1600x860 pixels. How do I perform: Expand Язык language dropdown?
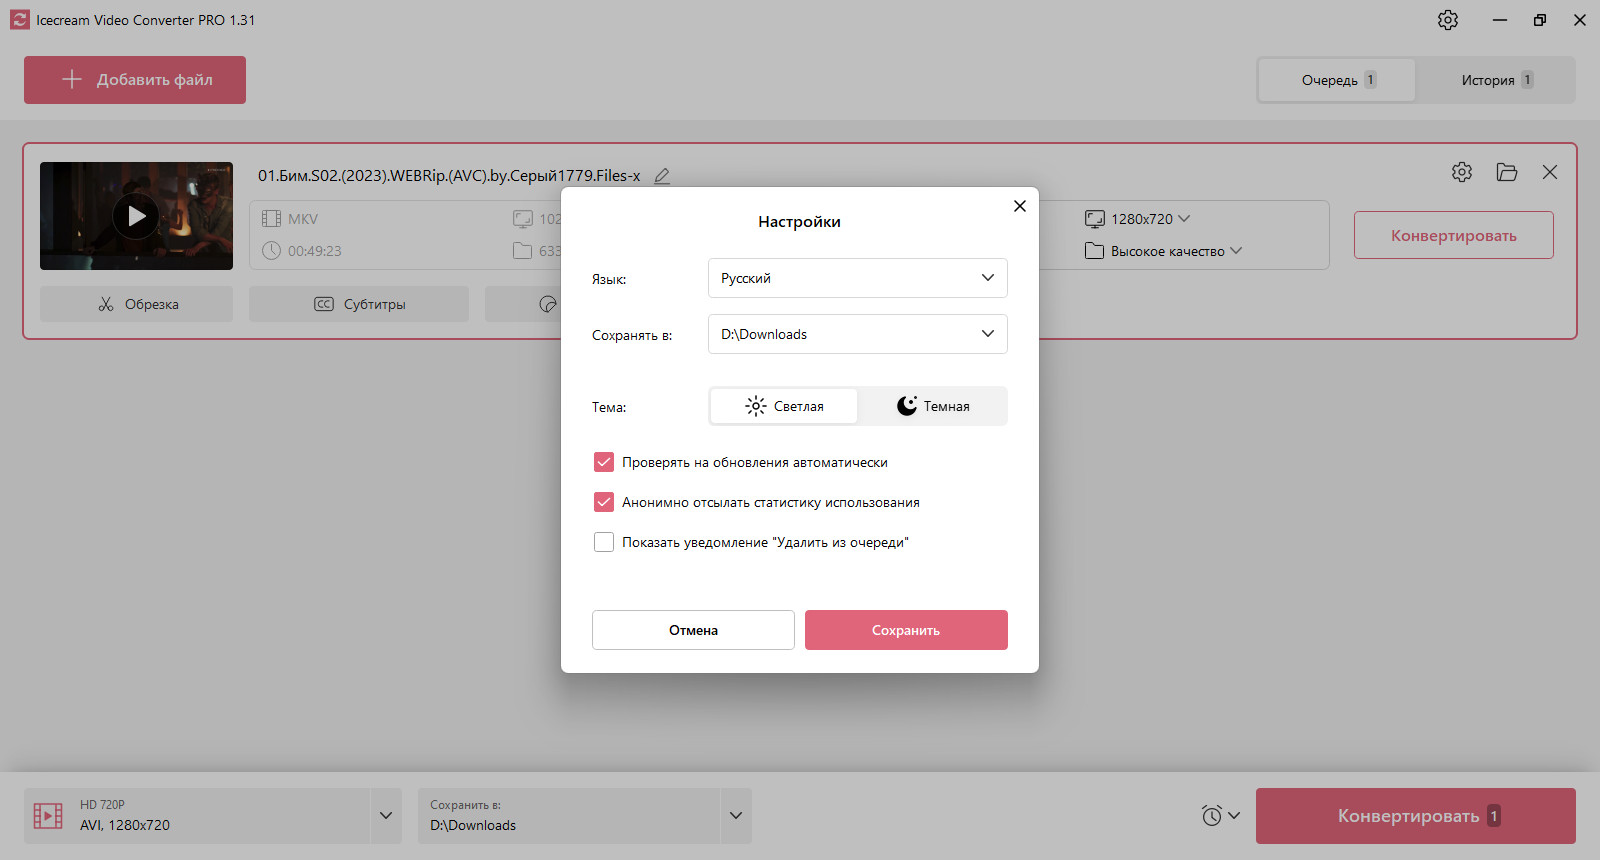pyautogui.click(x=858, y=278)
